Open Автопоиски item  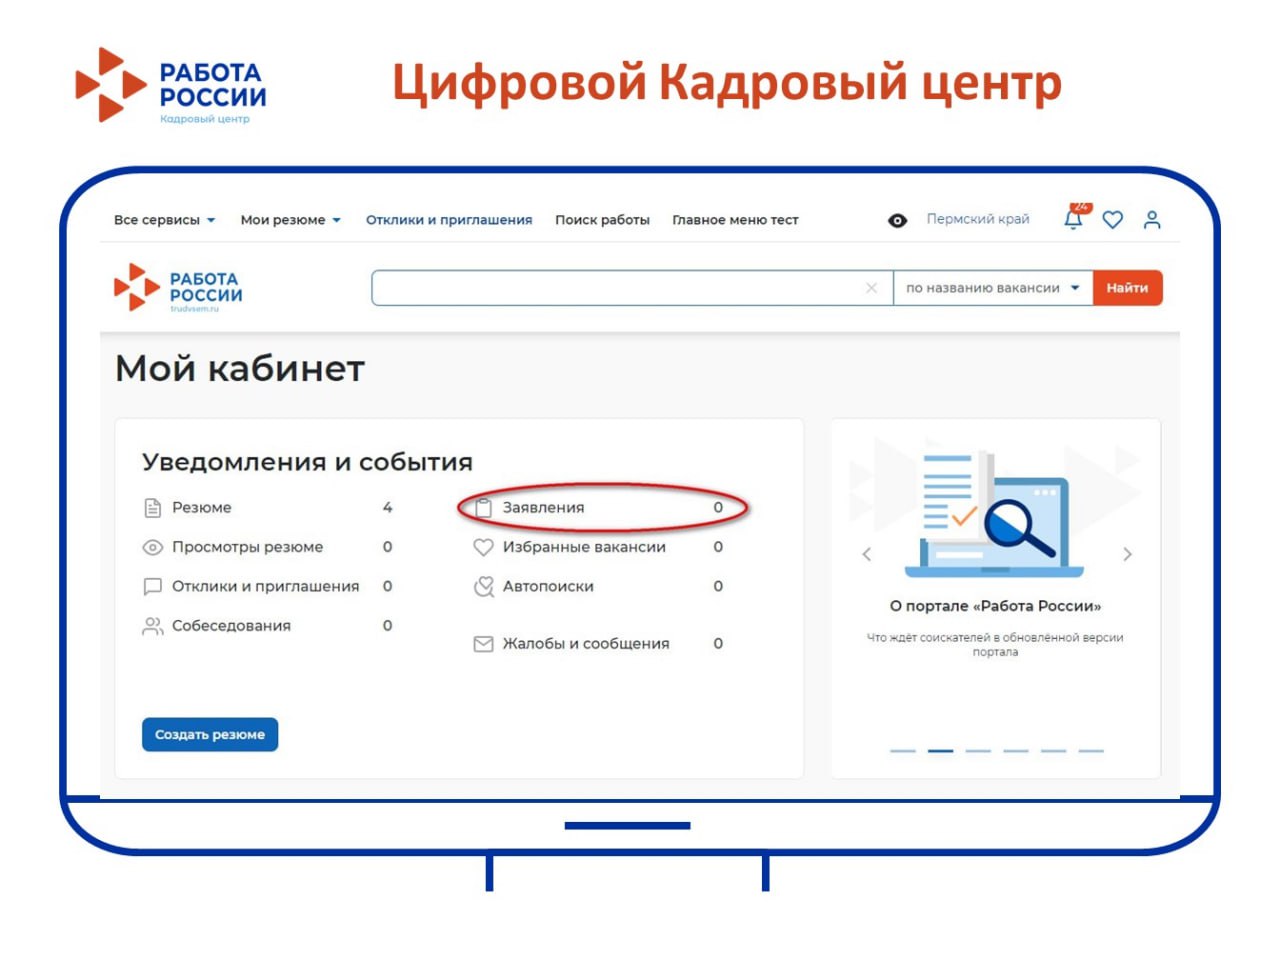(x=547, y=587)
